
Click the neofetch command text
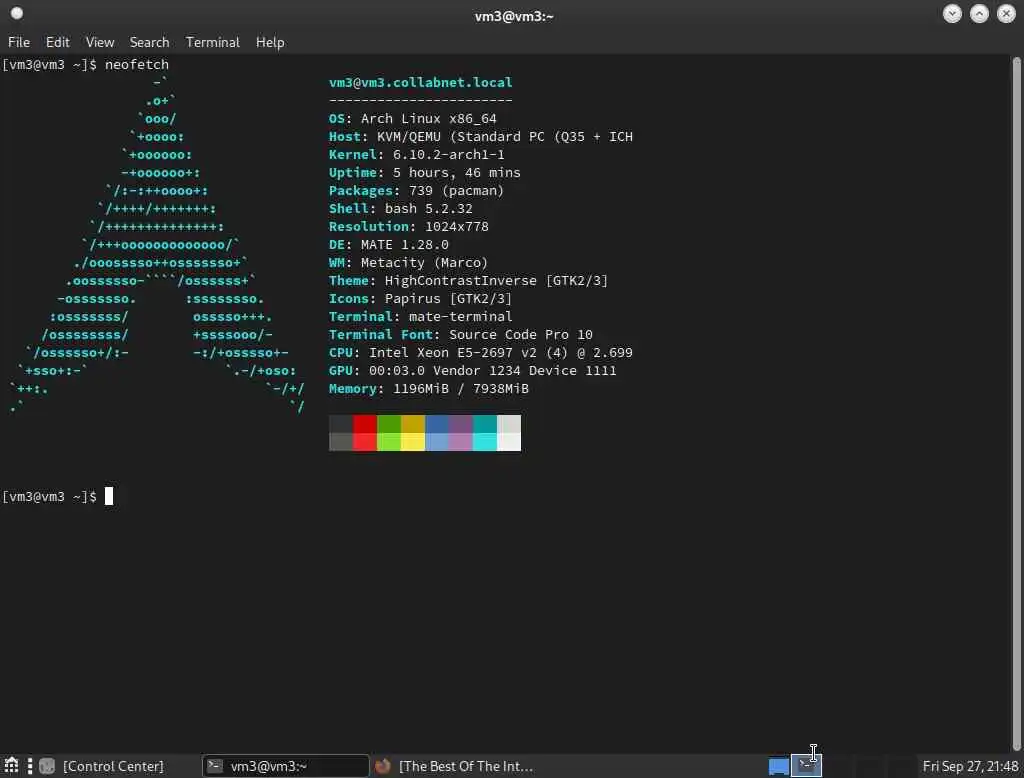(x=136, y=65)
